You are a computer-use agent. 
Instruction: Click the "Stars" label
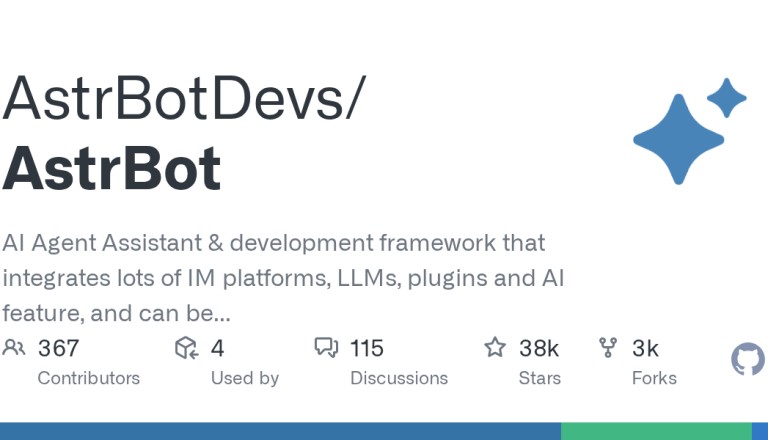(x=540, y=378)
